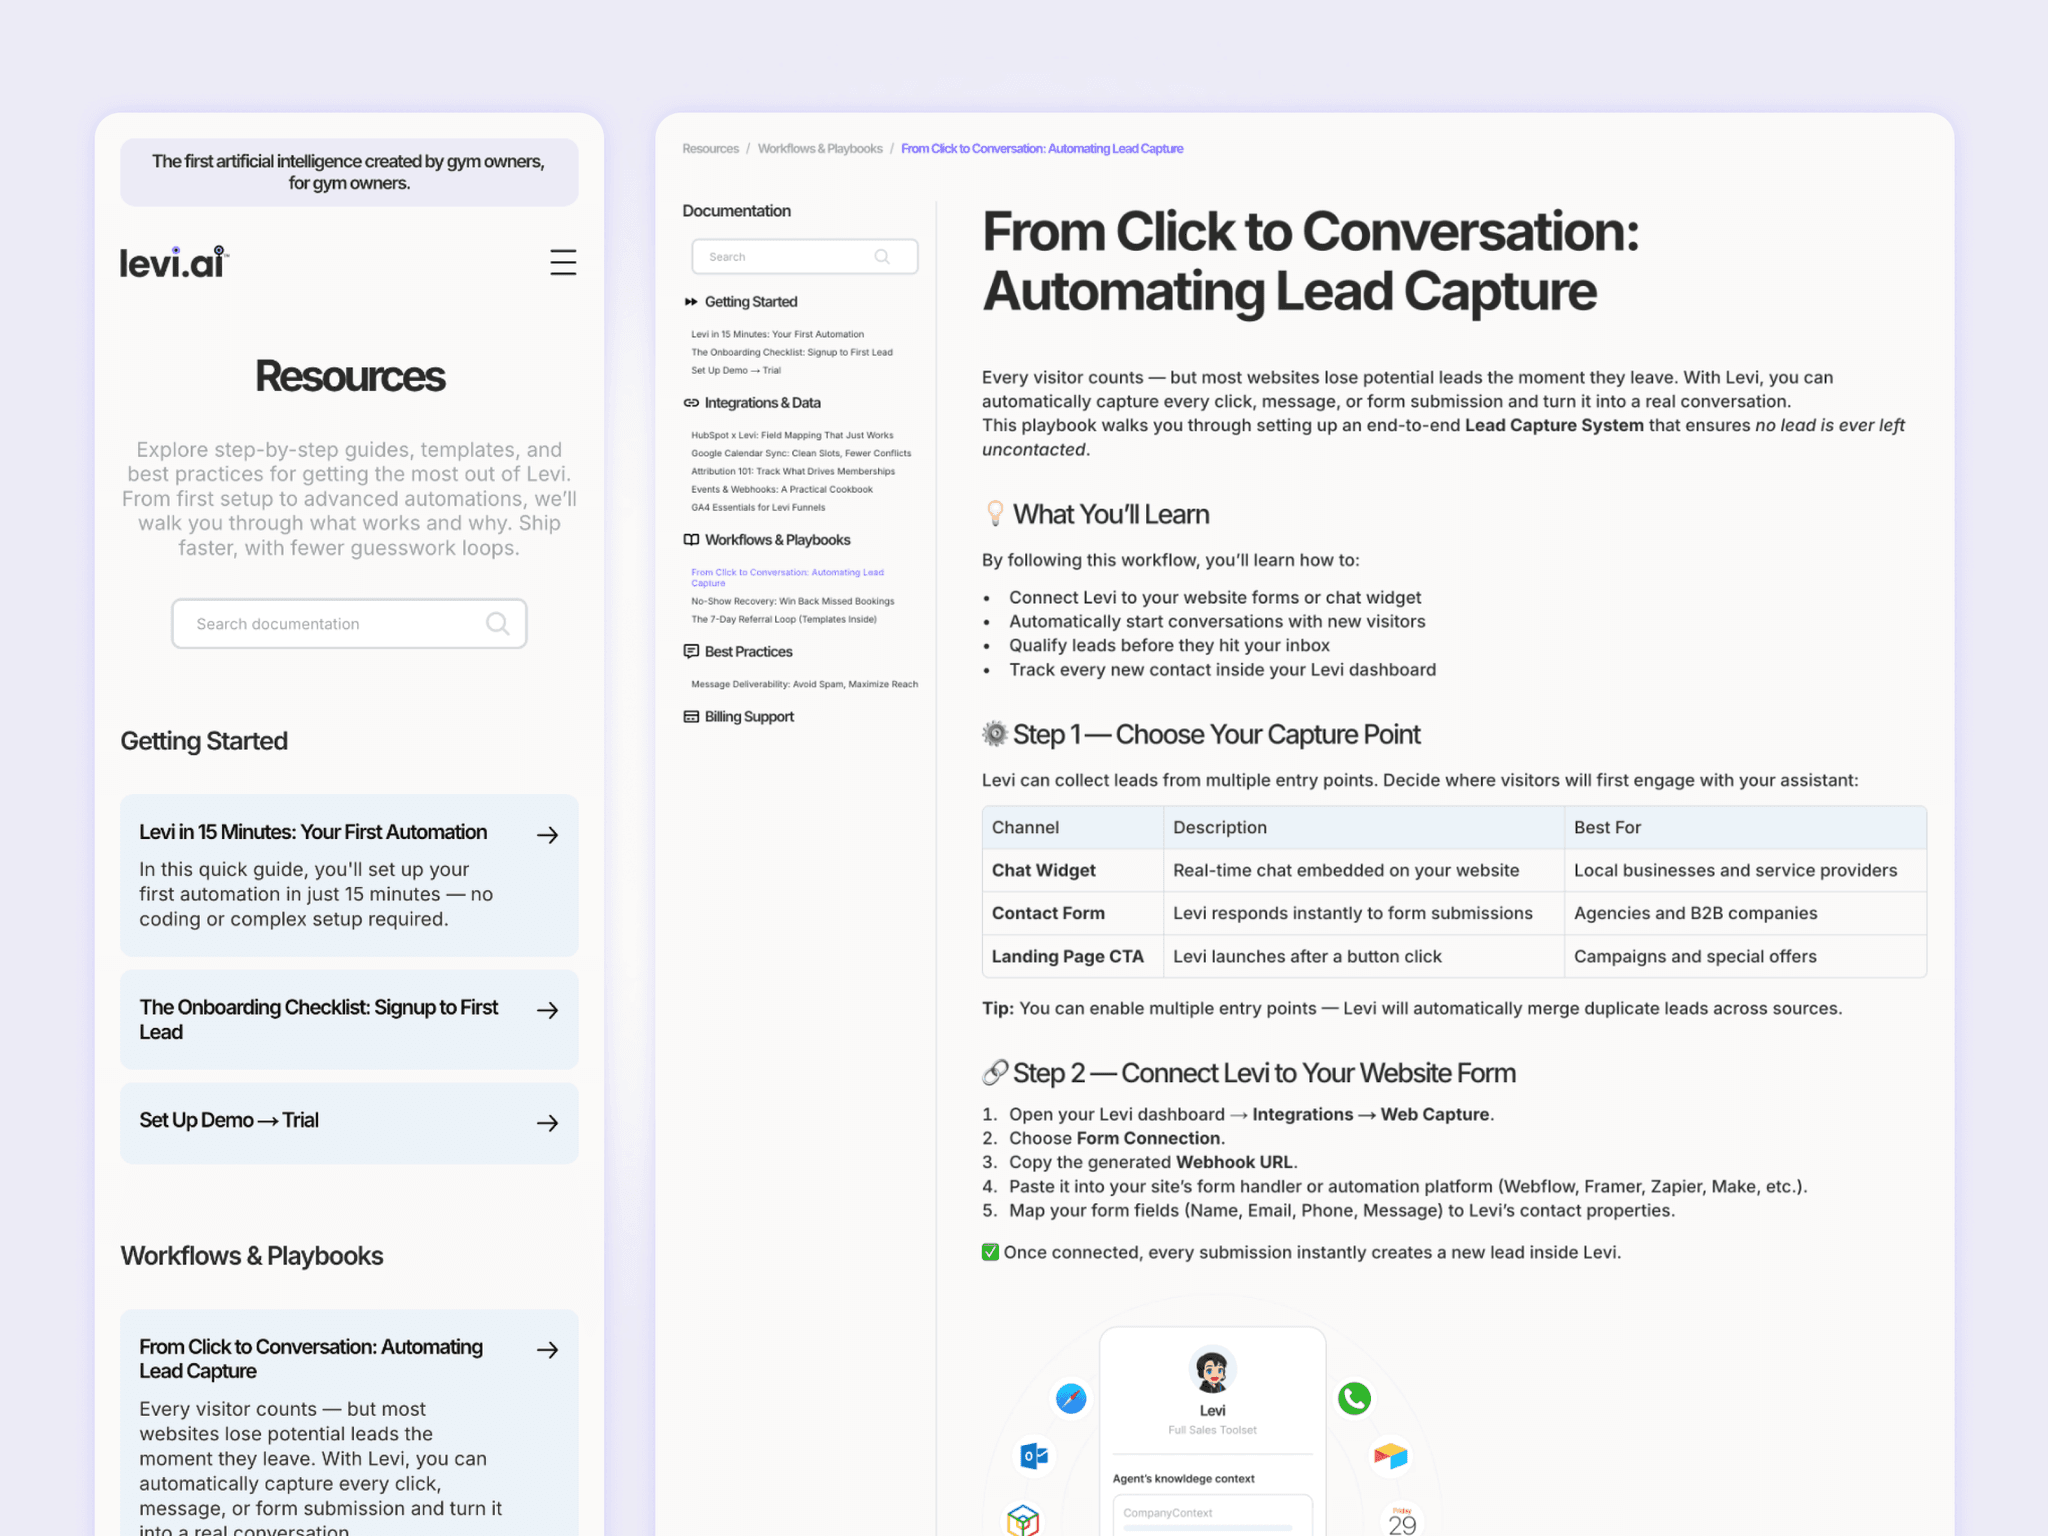Click the arrow on Onboarding Checklist card

pyautogui.click(x=547, y=1010)
